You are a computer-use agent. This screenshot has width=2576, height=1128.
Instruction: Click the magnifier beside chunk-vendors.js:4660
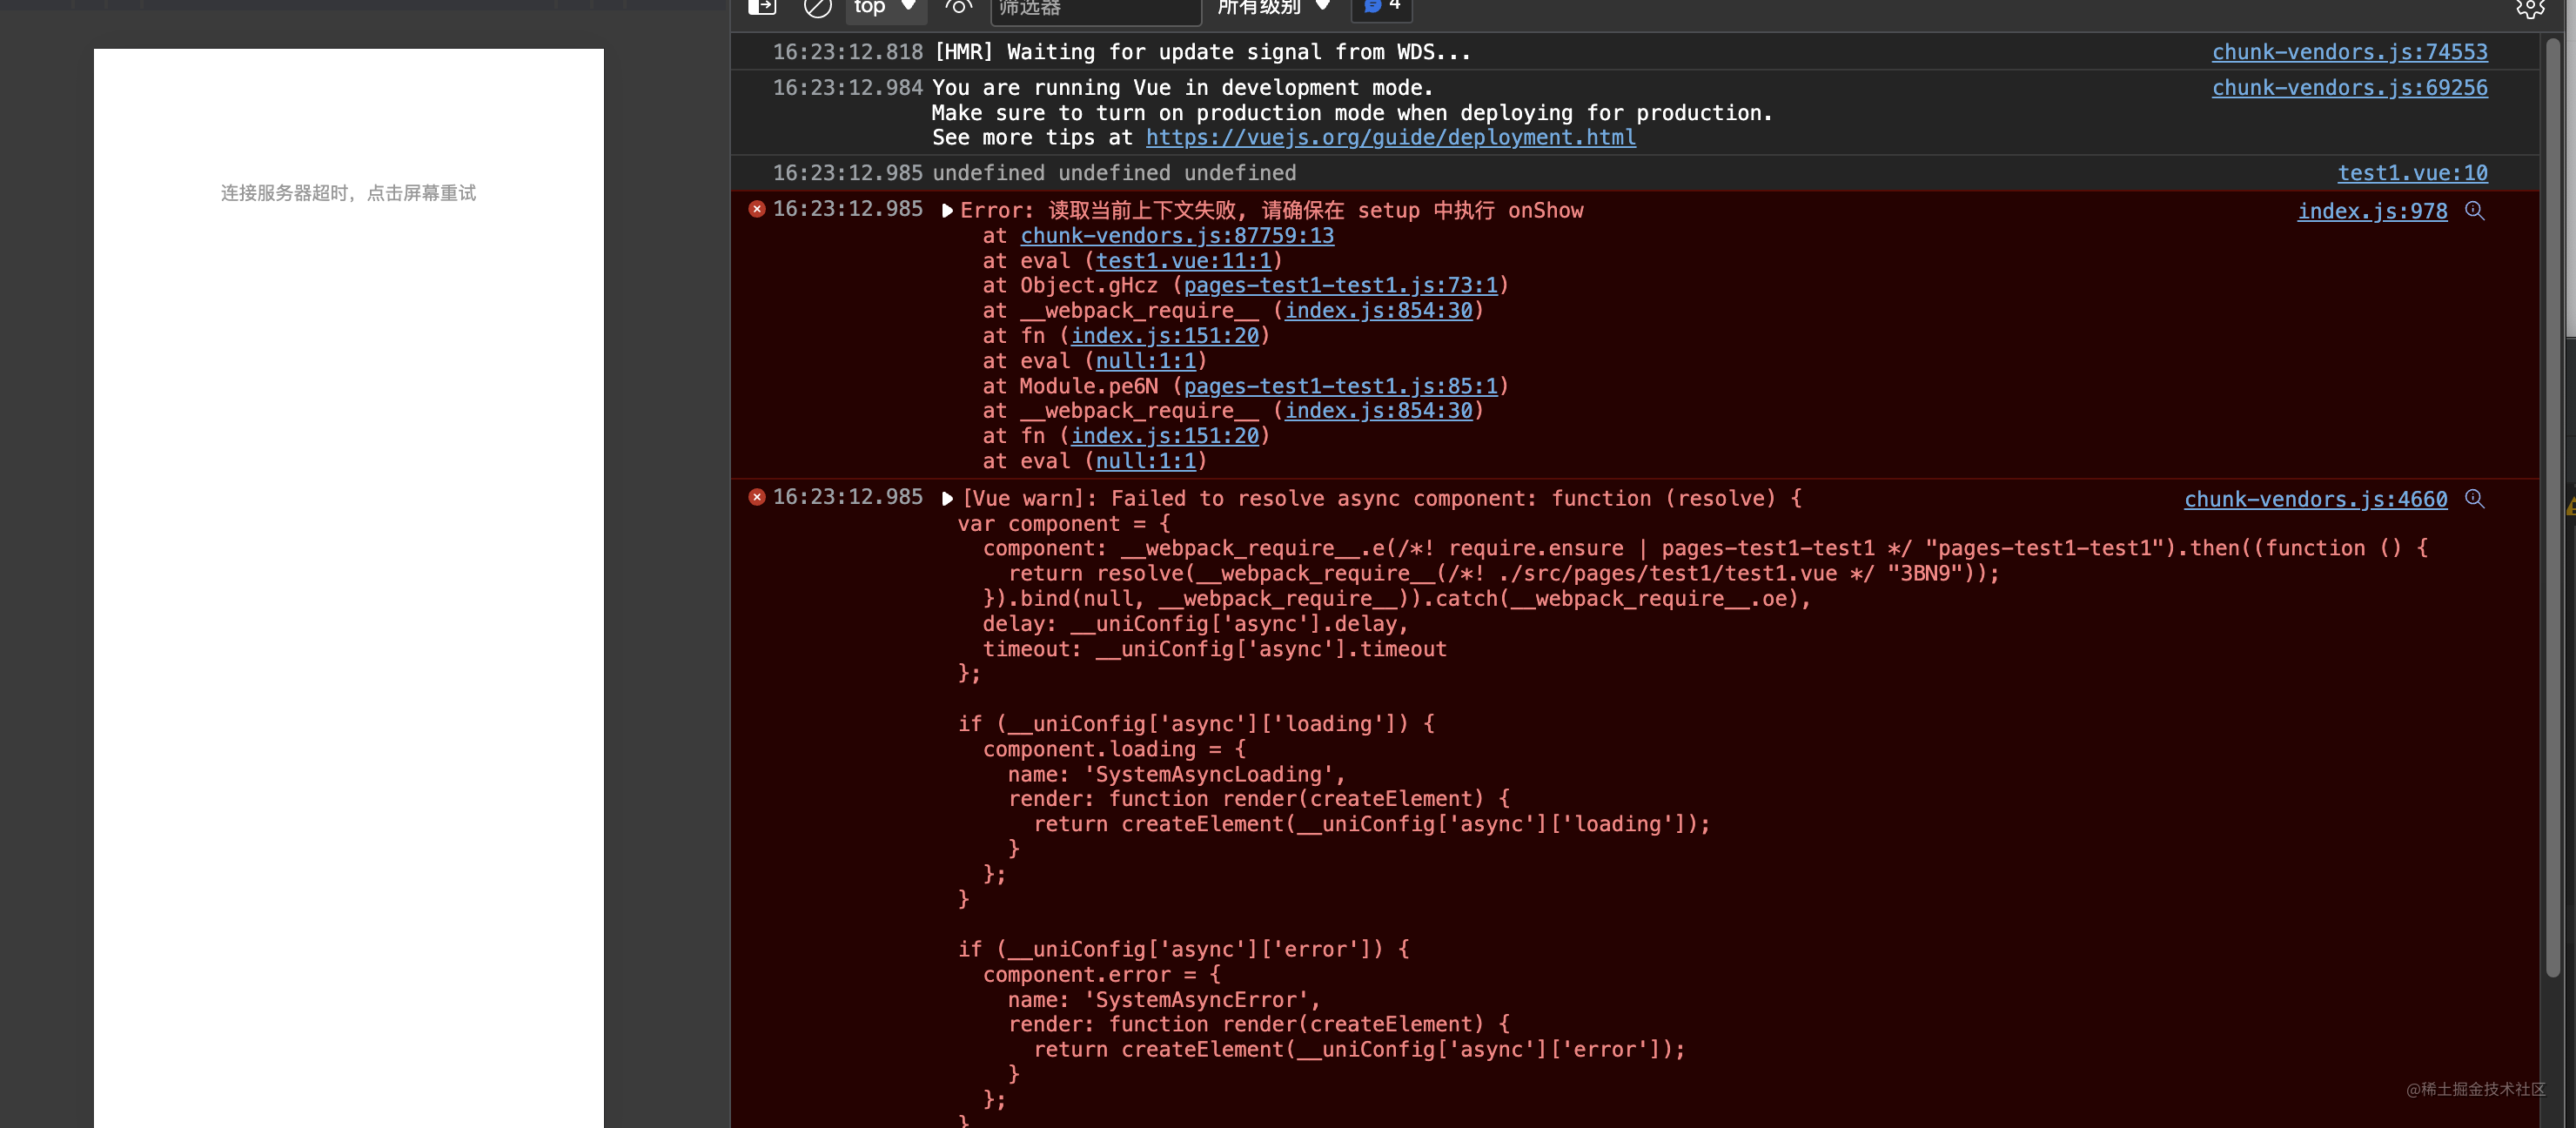click(x=2475, y=499)
